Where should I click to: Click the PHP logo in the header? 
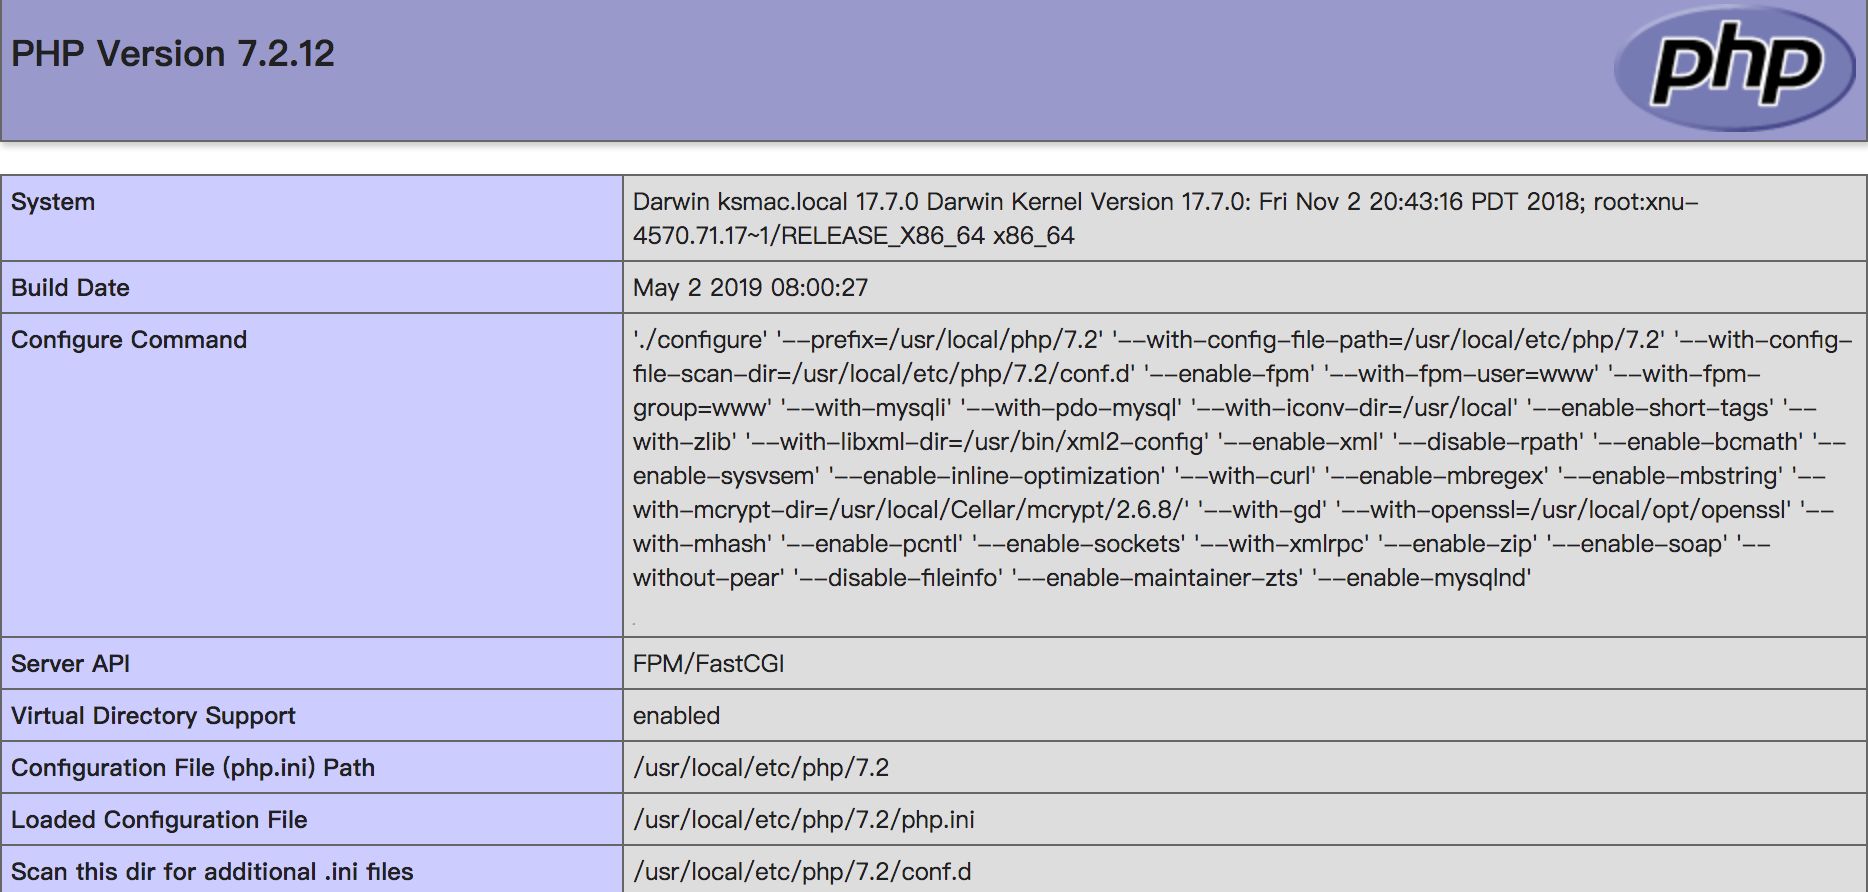click(x=1735, y=68)
